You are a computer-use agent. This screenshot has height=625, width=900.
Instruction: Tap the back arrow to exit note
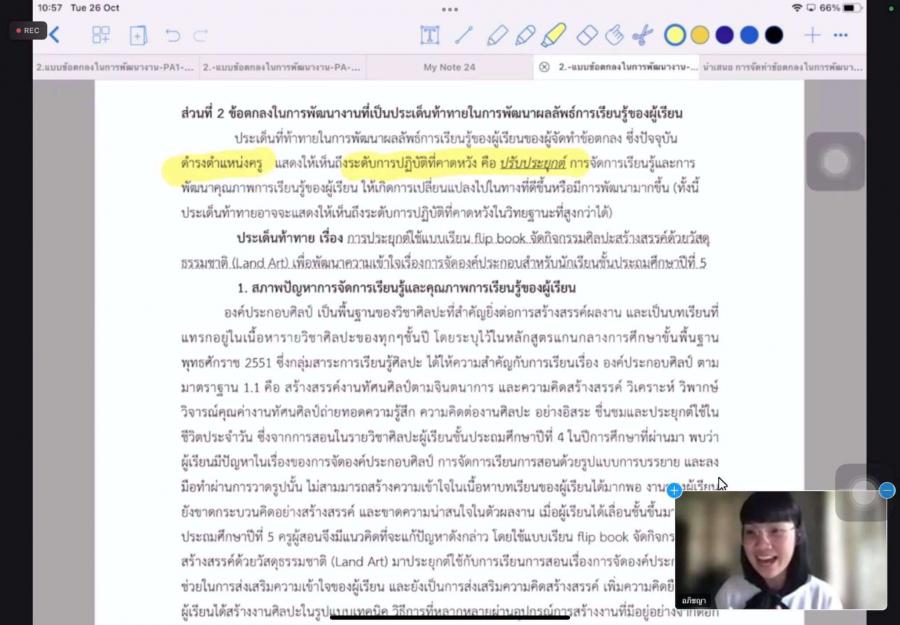[54, 36]
